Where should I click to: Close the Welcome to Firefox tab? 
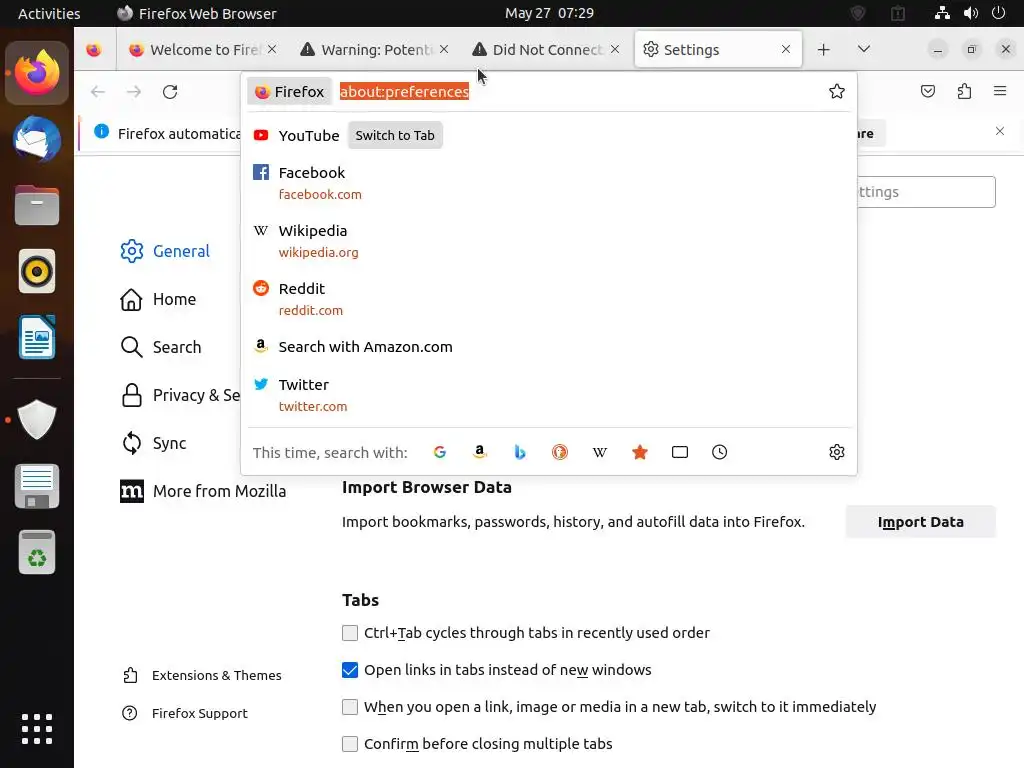coord(272,49)
